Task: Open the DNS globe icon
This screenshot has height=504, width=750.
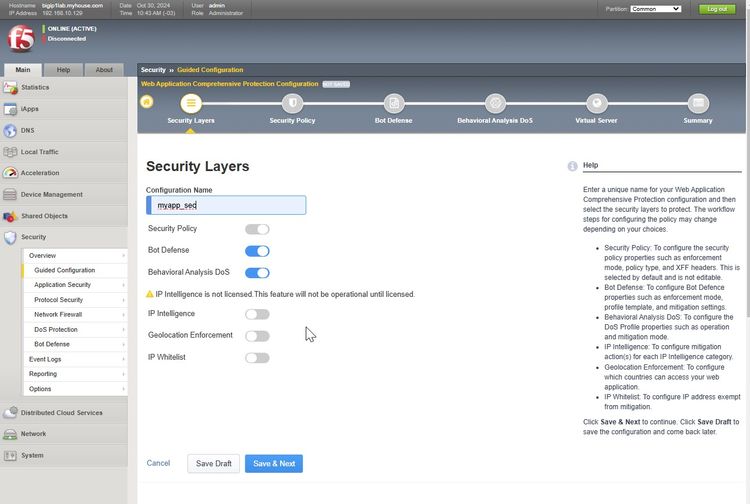Action: (x=10, y=131)
